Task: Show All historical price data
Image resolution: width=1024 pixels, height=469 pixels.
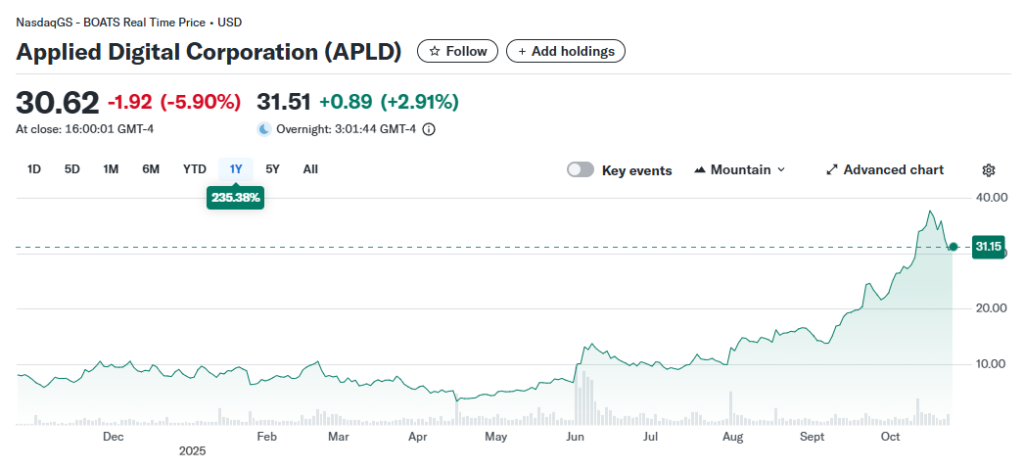Action: [x=310, y=169]
